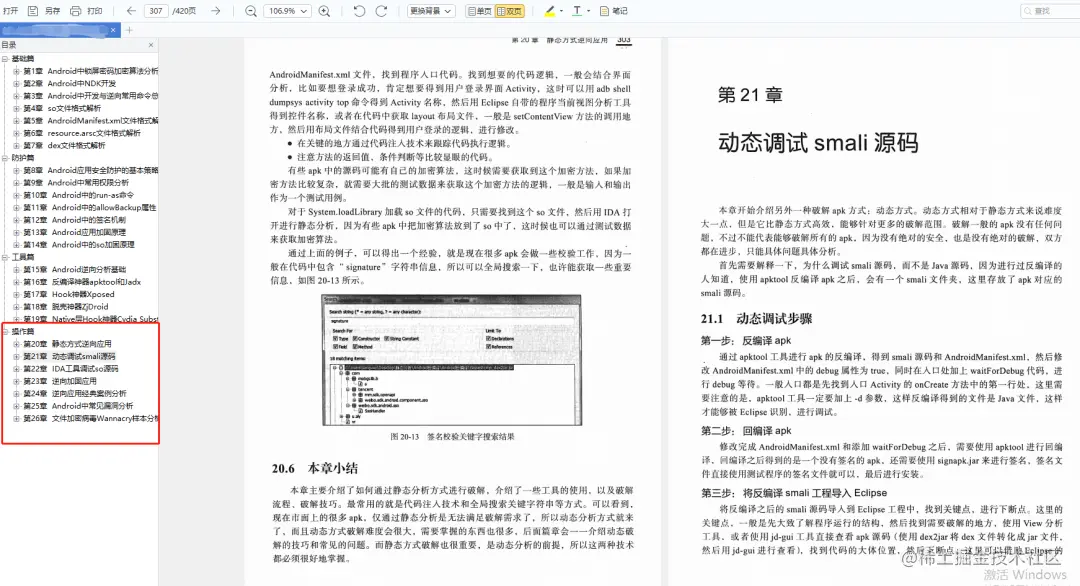
Task: Switch to 单页 single page view
Action: 479,11
